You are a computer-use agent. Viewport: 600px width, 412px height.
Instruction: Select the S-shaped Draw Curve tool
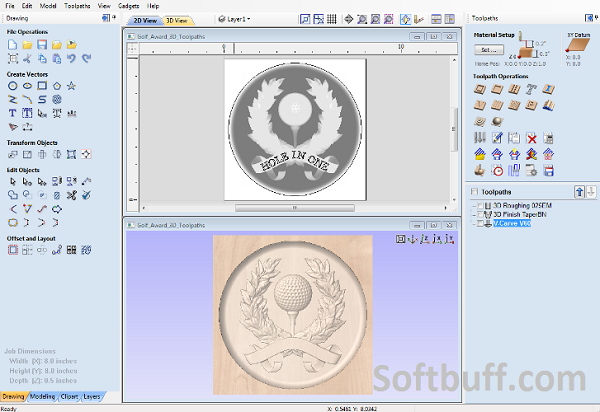point(42,99)
